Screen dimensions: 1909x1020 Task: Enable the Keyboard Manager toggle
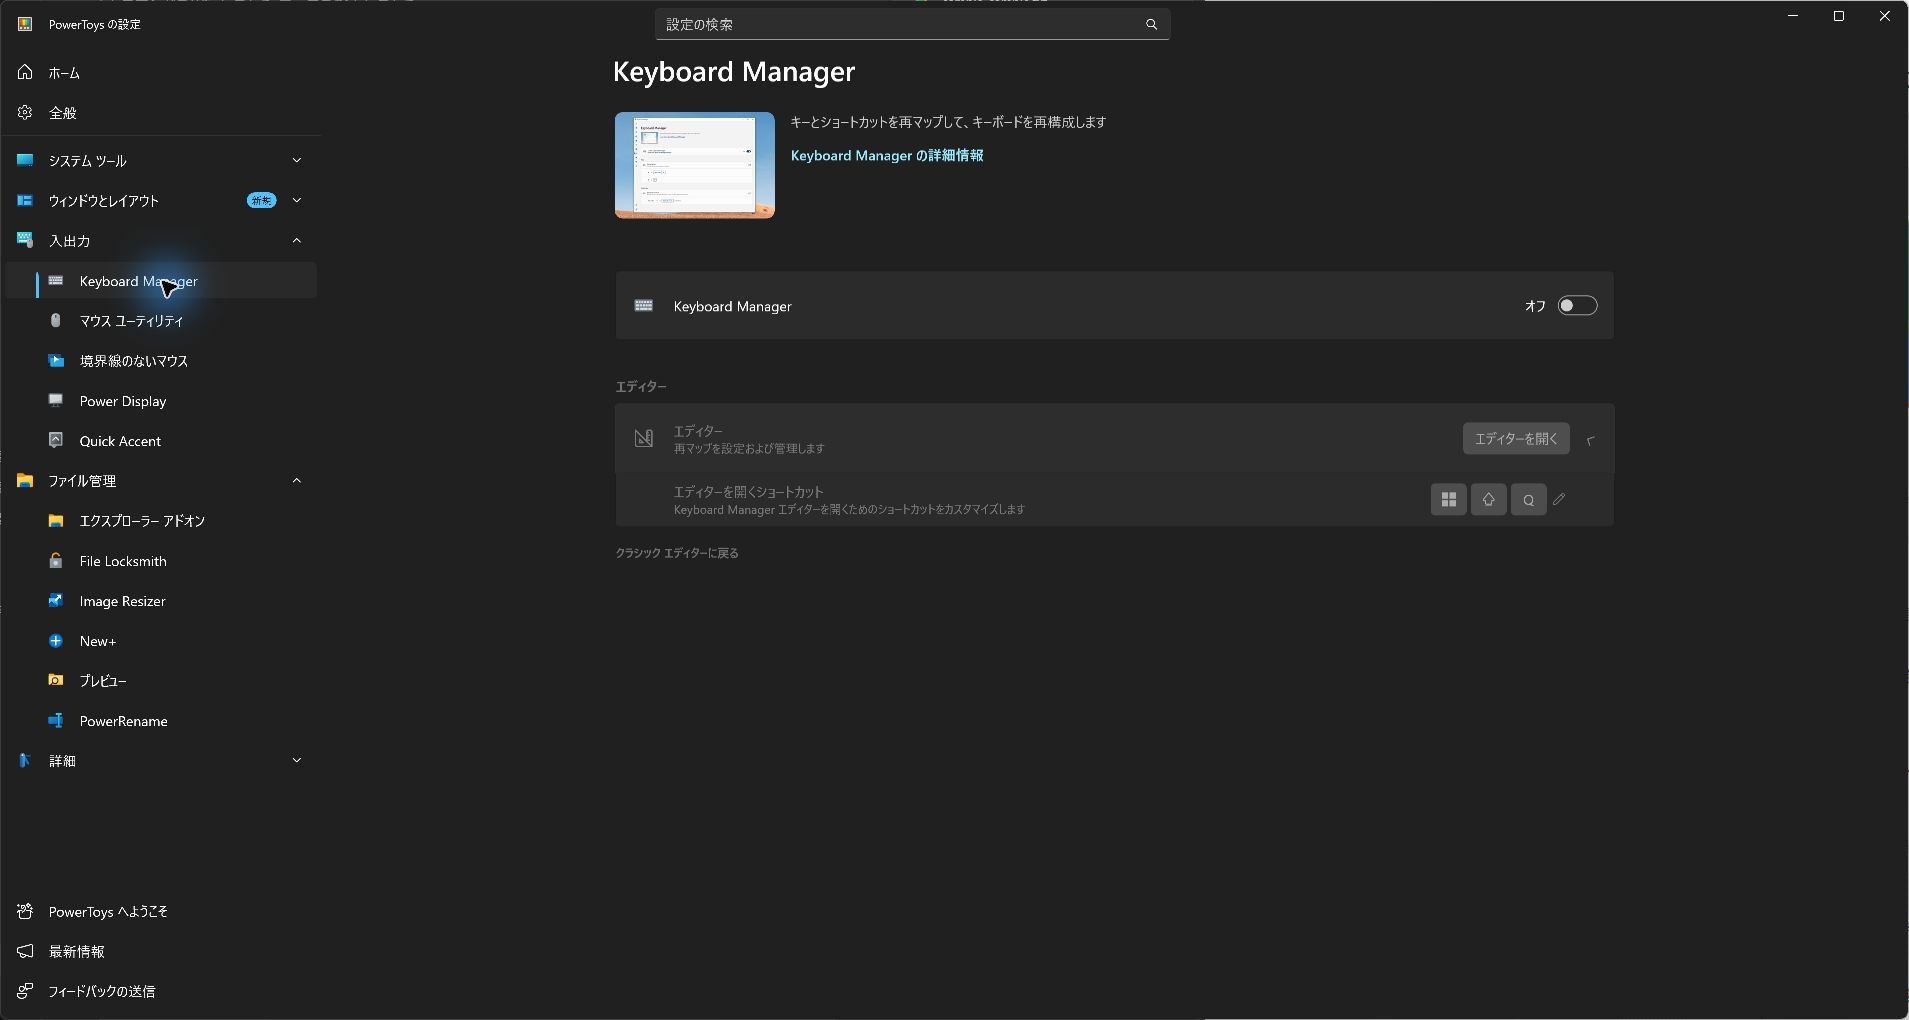point(1577,306)
